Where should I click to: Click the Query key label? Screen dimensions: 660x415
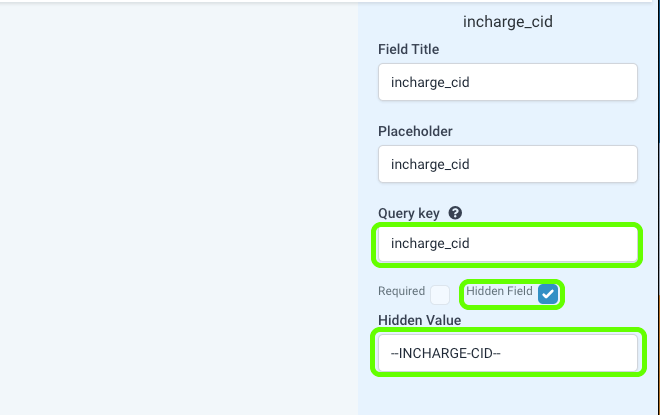[x=408, y=213]
